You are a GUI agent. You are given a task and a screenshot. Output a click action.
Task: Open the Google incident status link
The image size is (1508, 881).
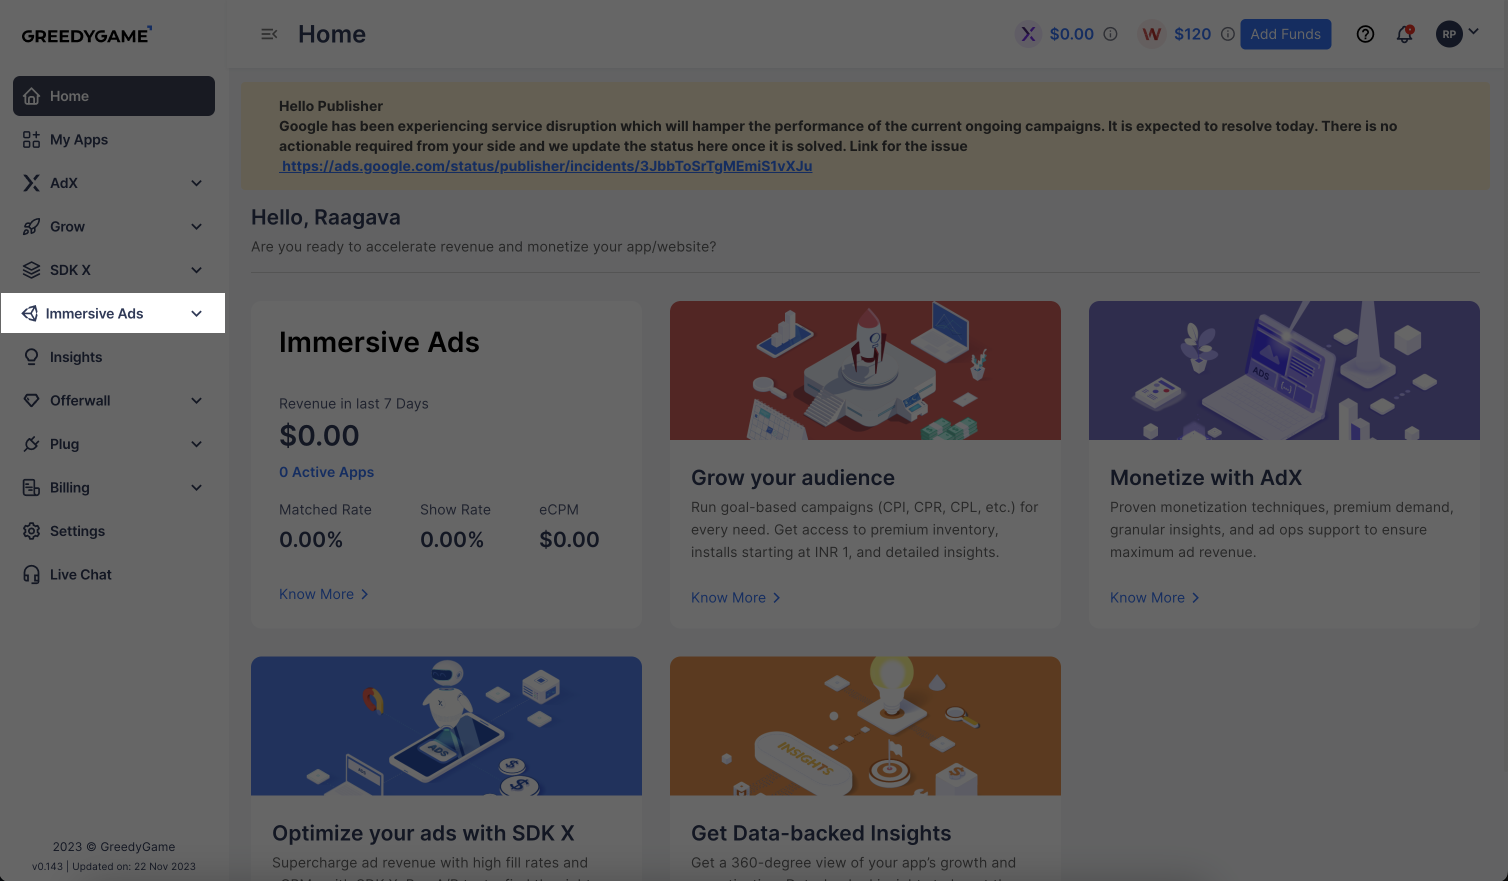point(546,166)
